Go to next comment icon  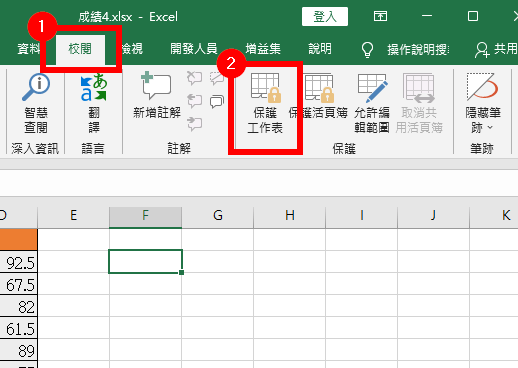pyautogui.click(x=194, y=124)
